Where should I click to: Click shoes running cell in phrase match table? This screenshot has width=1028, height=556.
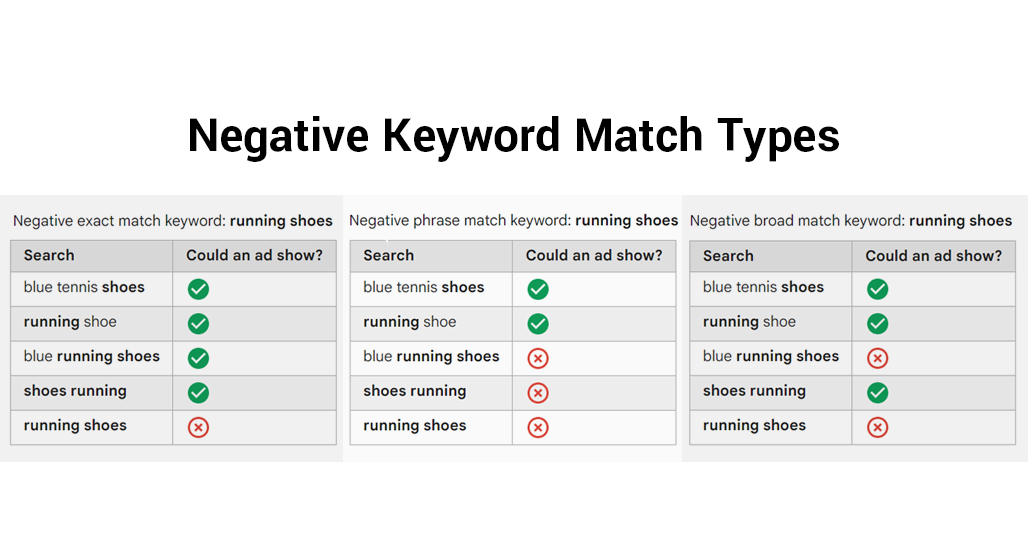pyautogui.click(x=431, y=393)
